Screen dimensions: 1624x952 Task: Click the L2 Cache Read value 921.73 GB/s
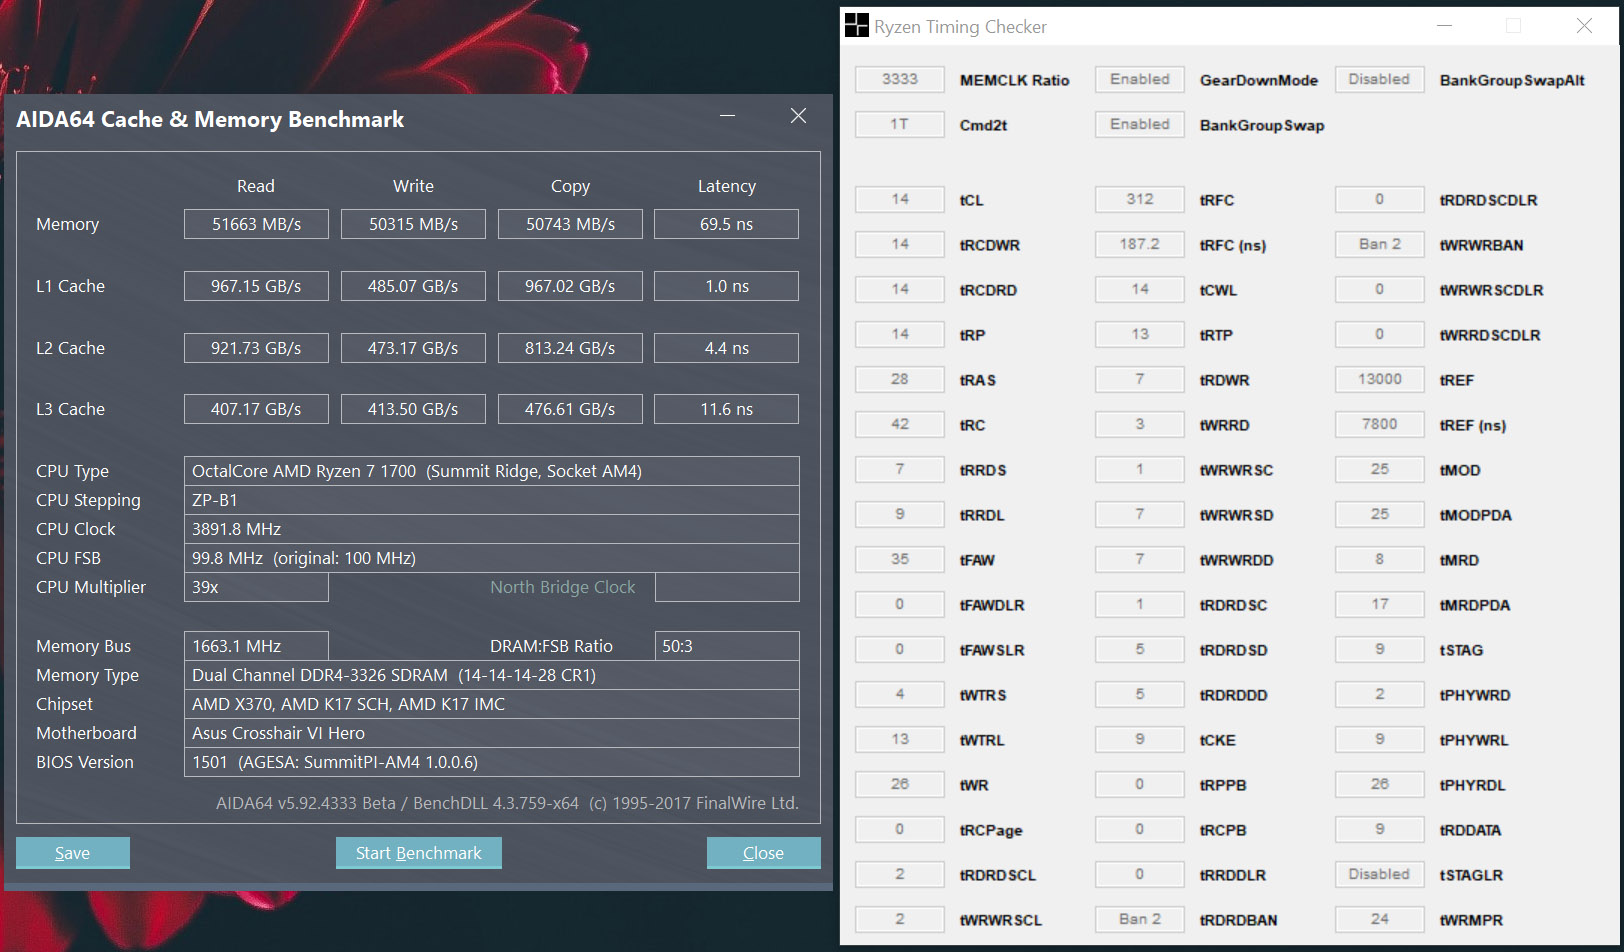pyautogui.click(x=256, y=348)
